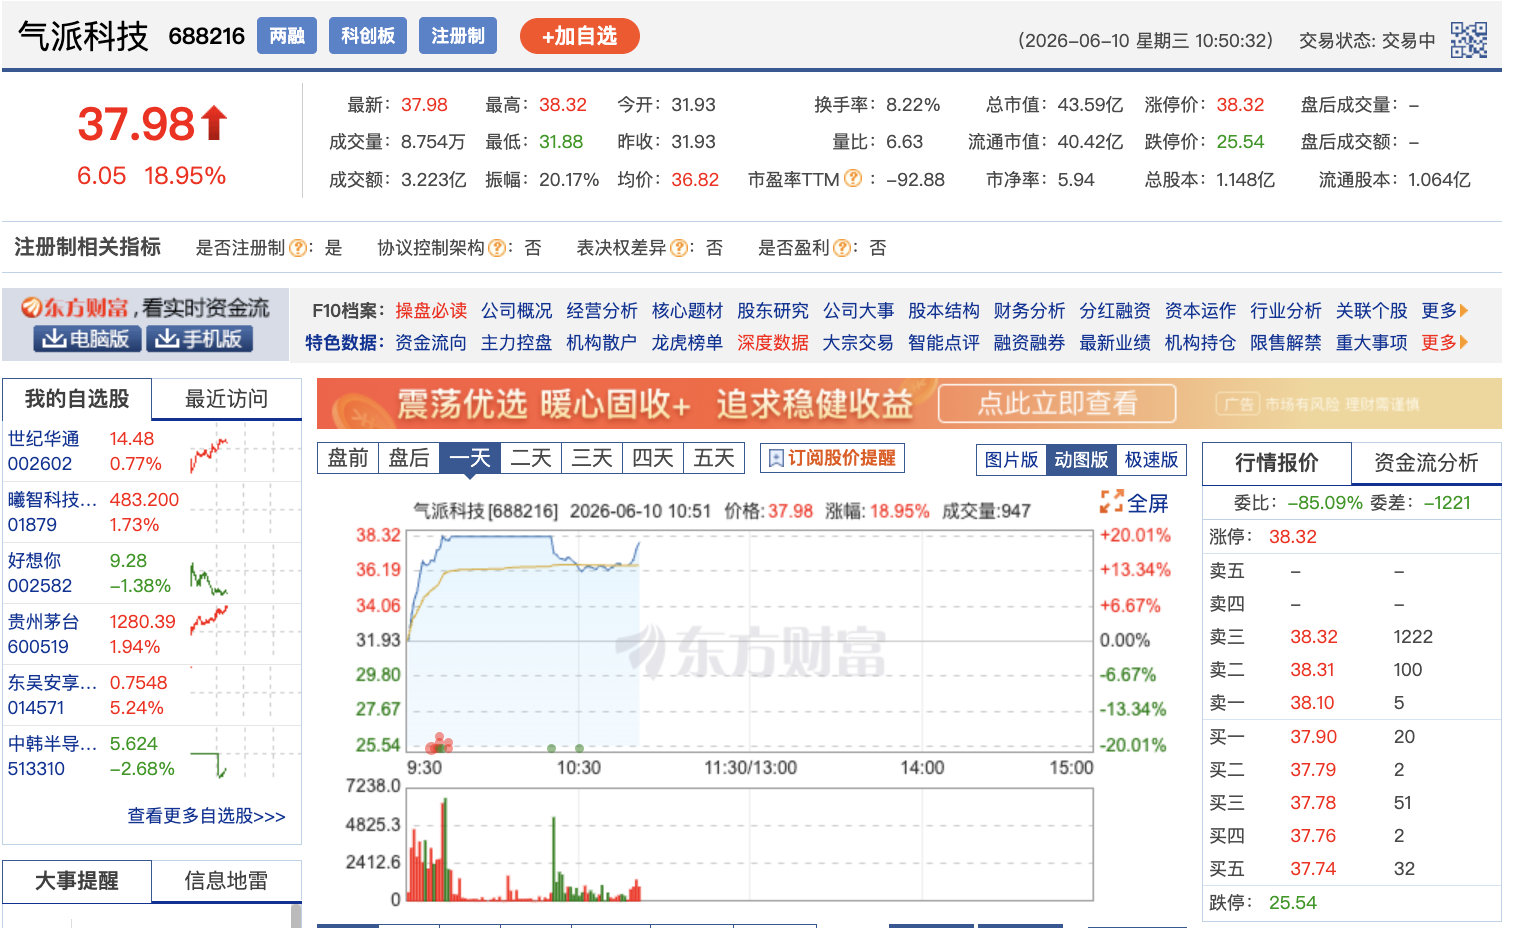The image size is (1530, 928).
Task: Select the 四天 chart tab
Action: coord(653,458)
